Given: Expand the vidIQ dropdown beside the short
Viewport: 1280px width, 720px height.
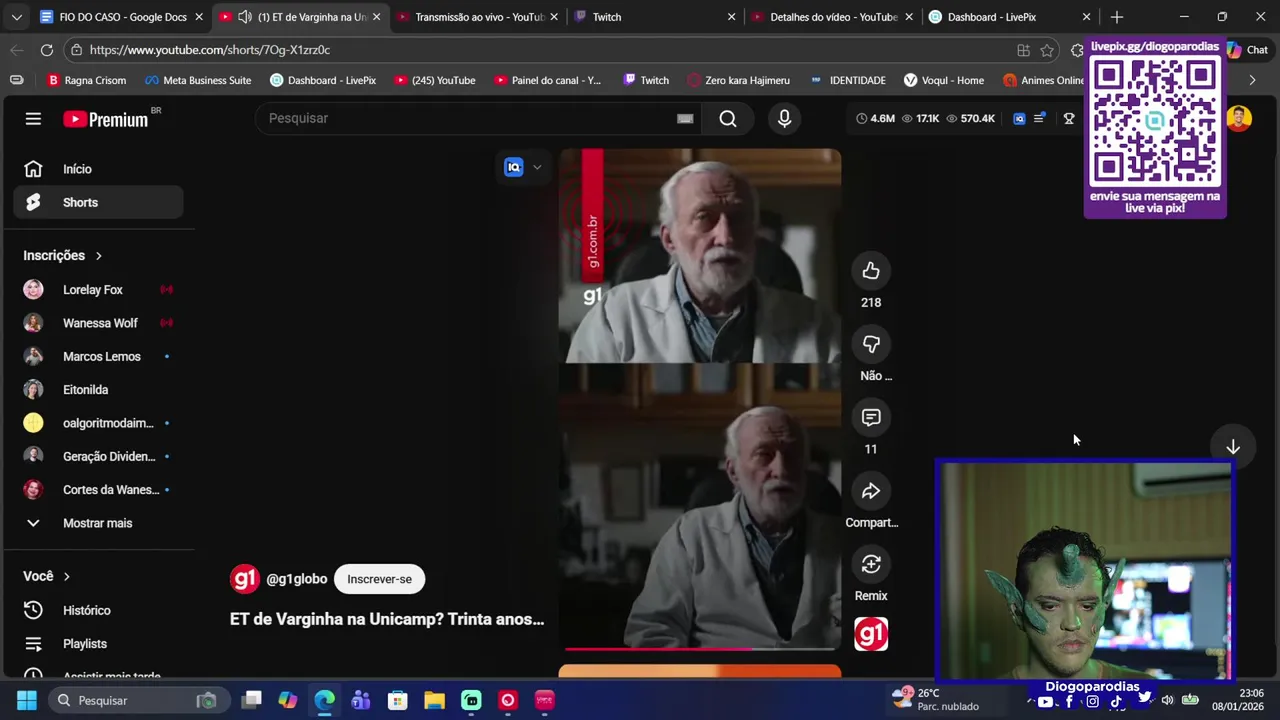Looking at the screenshot, I should click(x=537, y=167).
